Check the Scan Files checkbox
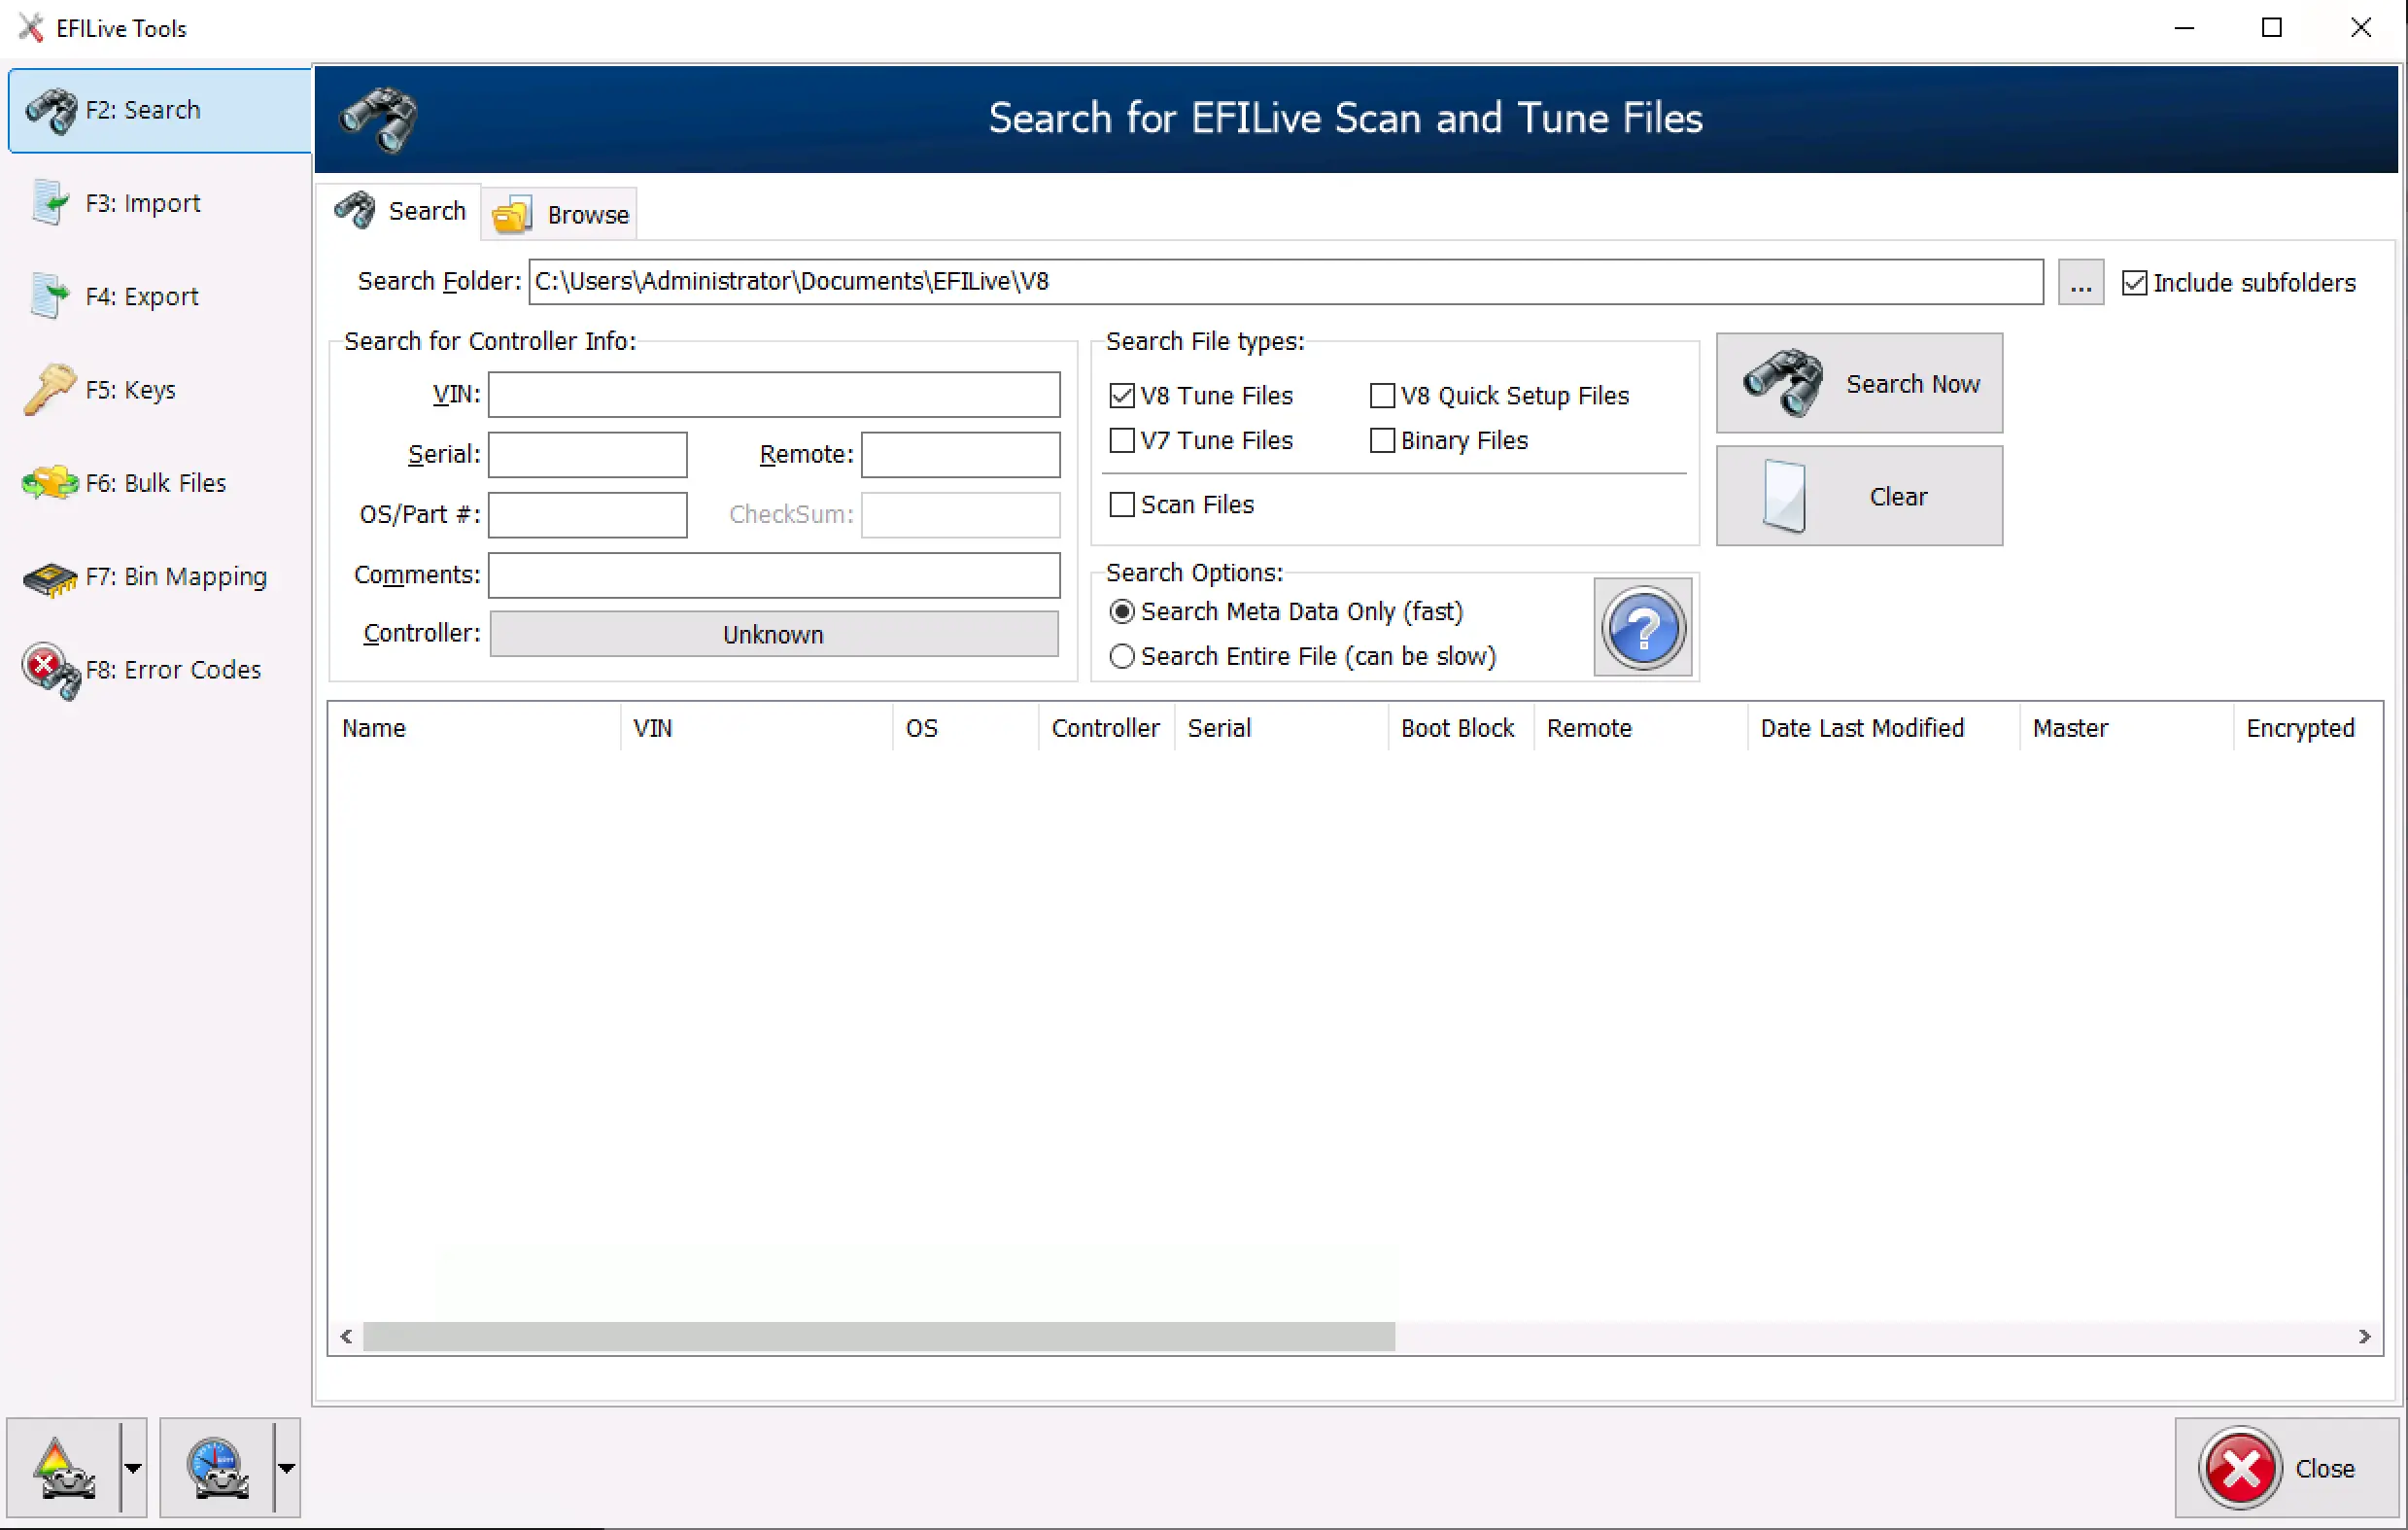Image resolution: width=2408 pixels, height=1530 pixels. coord(1122,505)
